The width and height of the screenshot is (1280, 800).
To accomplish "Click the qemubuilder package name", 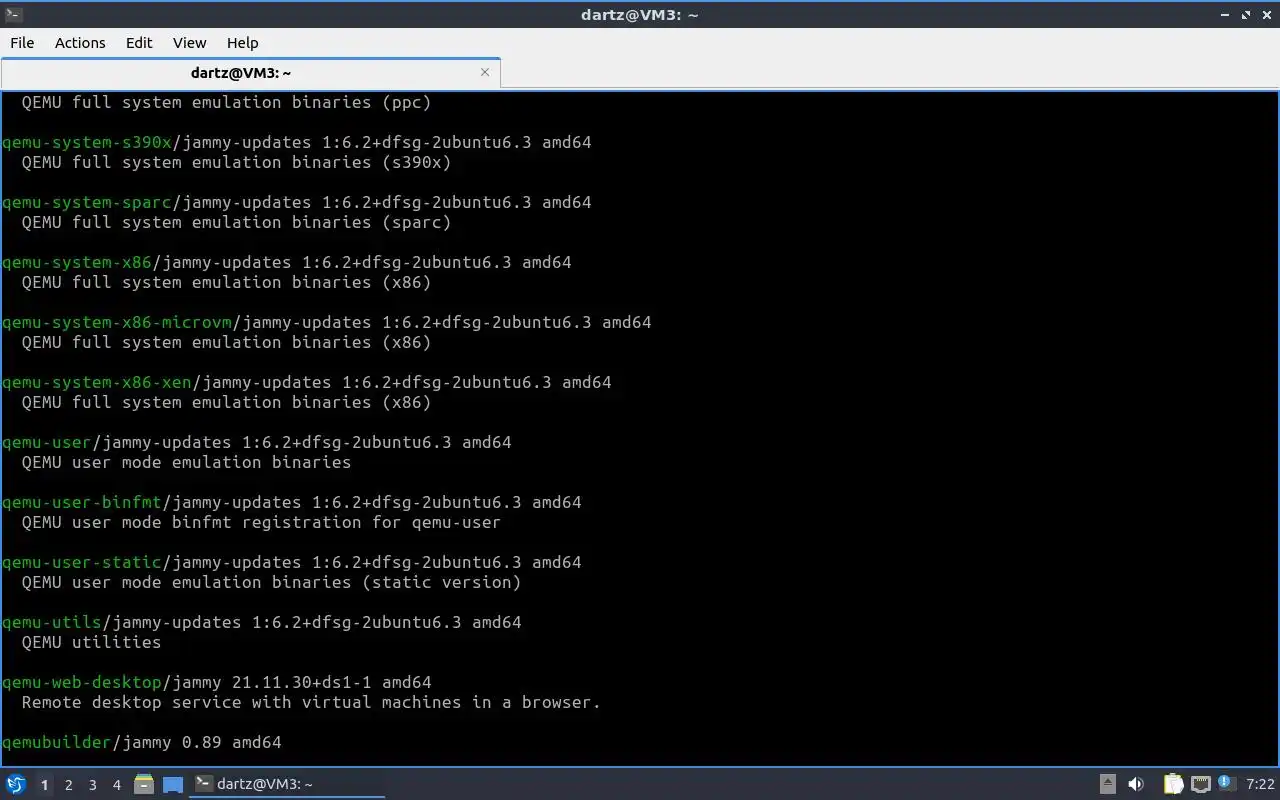I will (57, 742).
